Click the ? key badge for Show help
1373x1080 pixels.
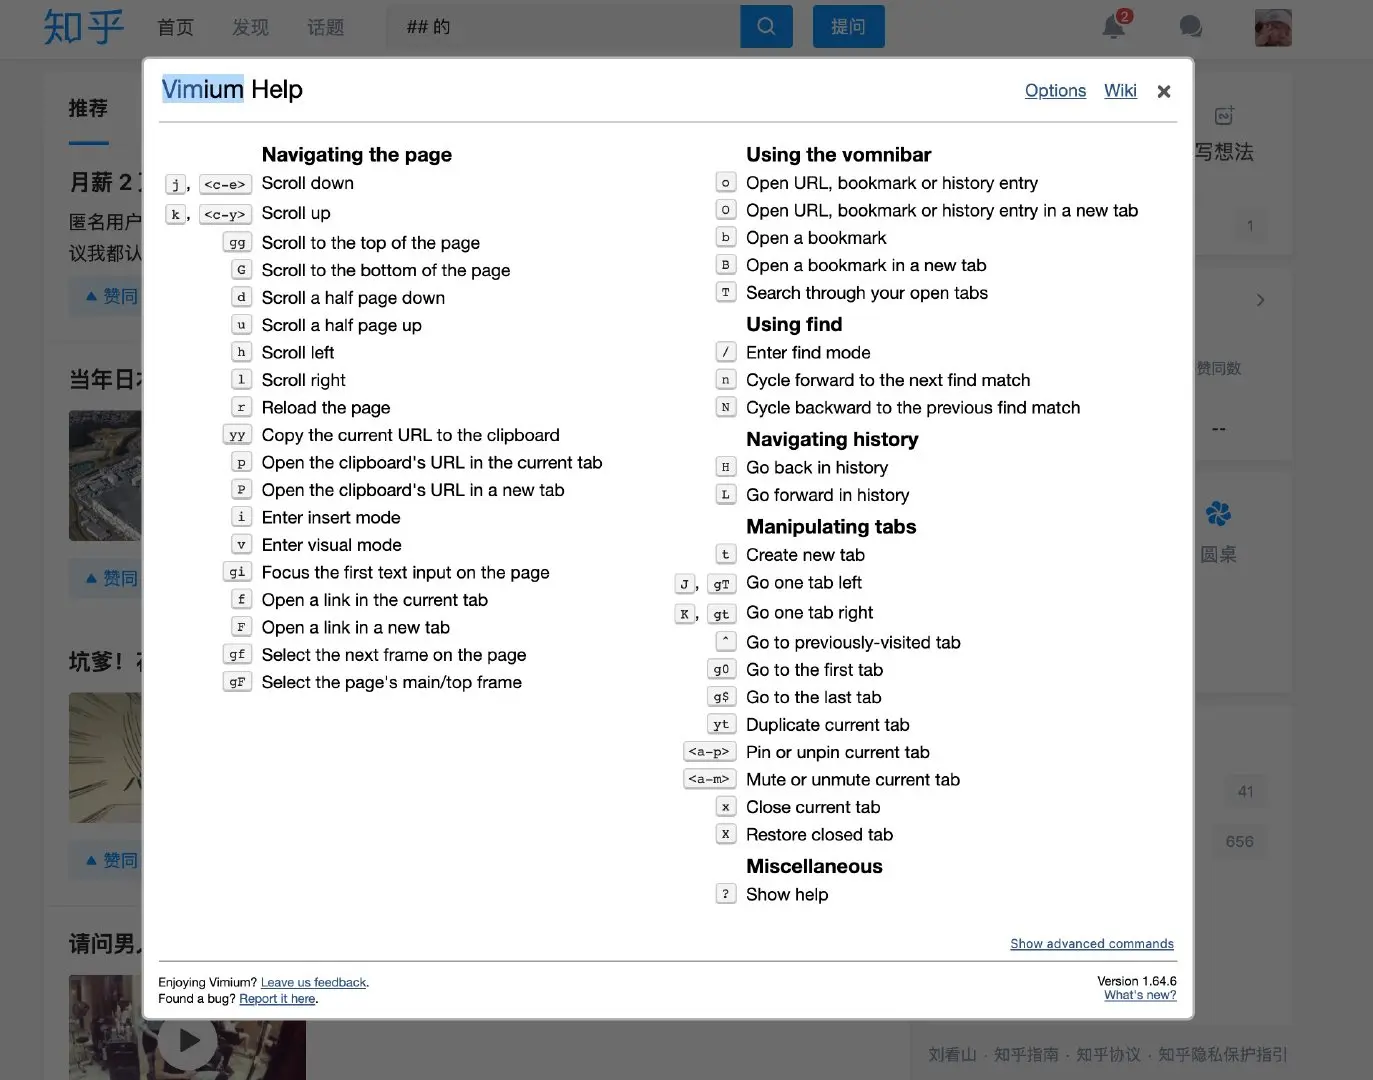[x=726, y=894]
